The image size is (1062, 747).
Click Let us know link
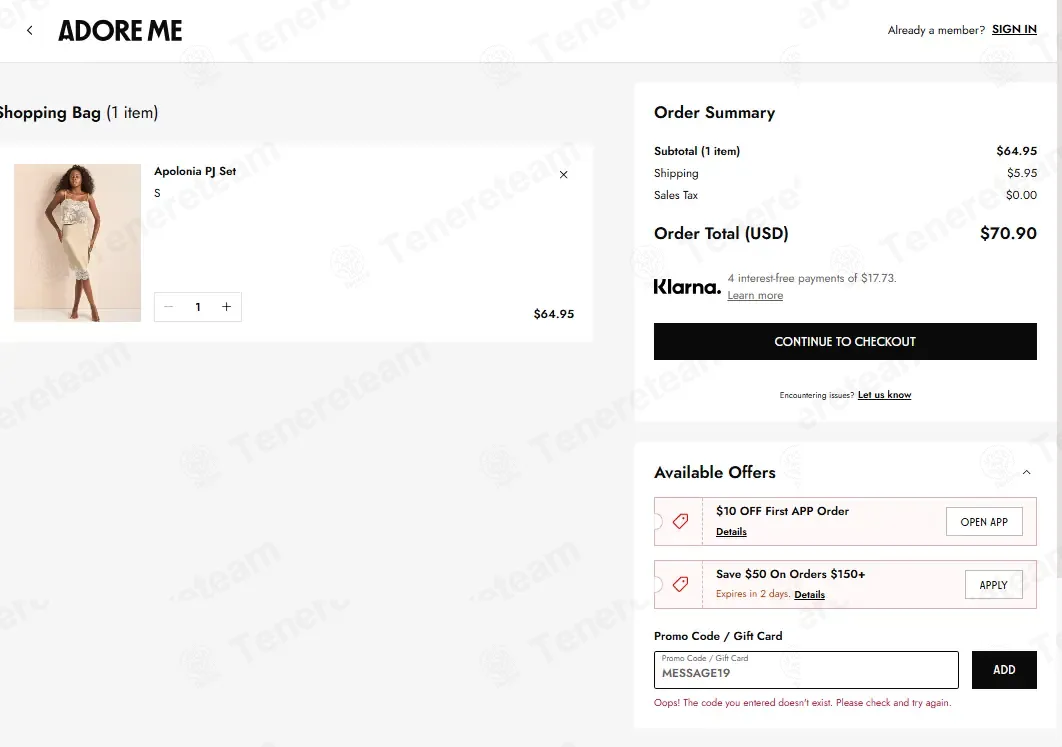[884, 395]
